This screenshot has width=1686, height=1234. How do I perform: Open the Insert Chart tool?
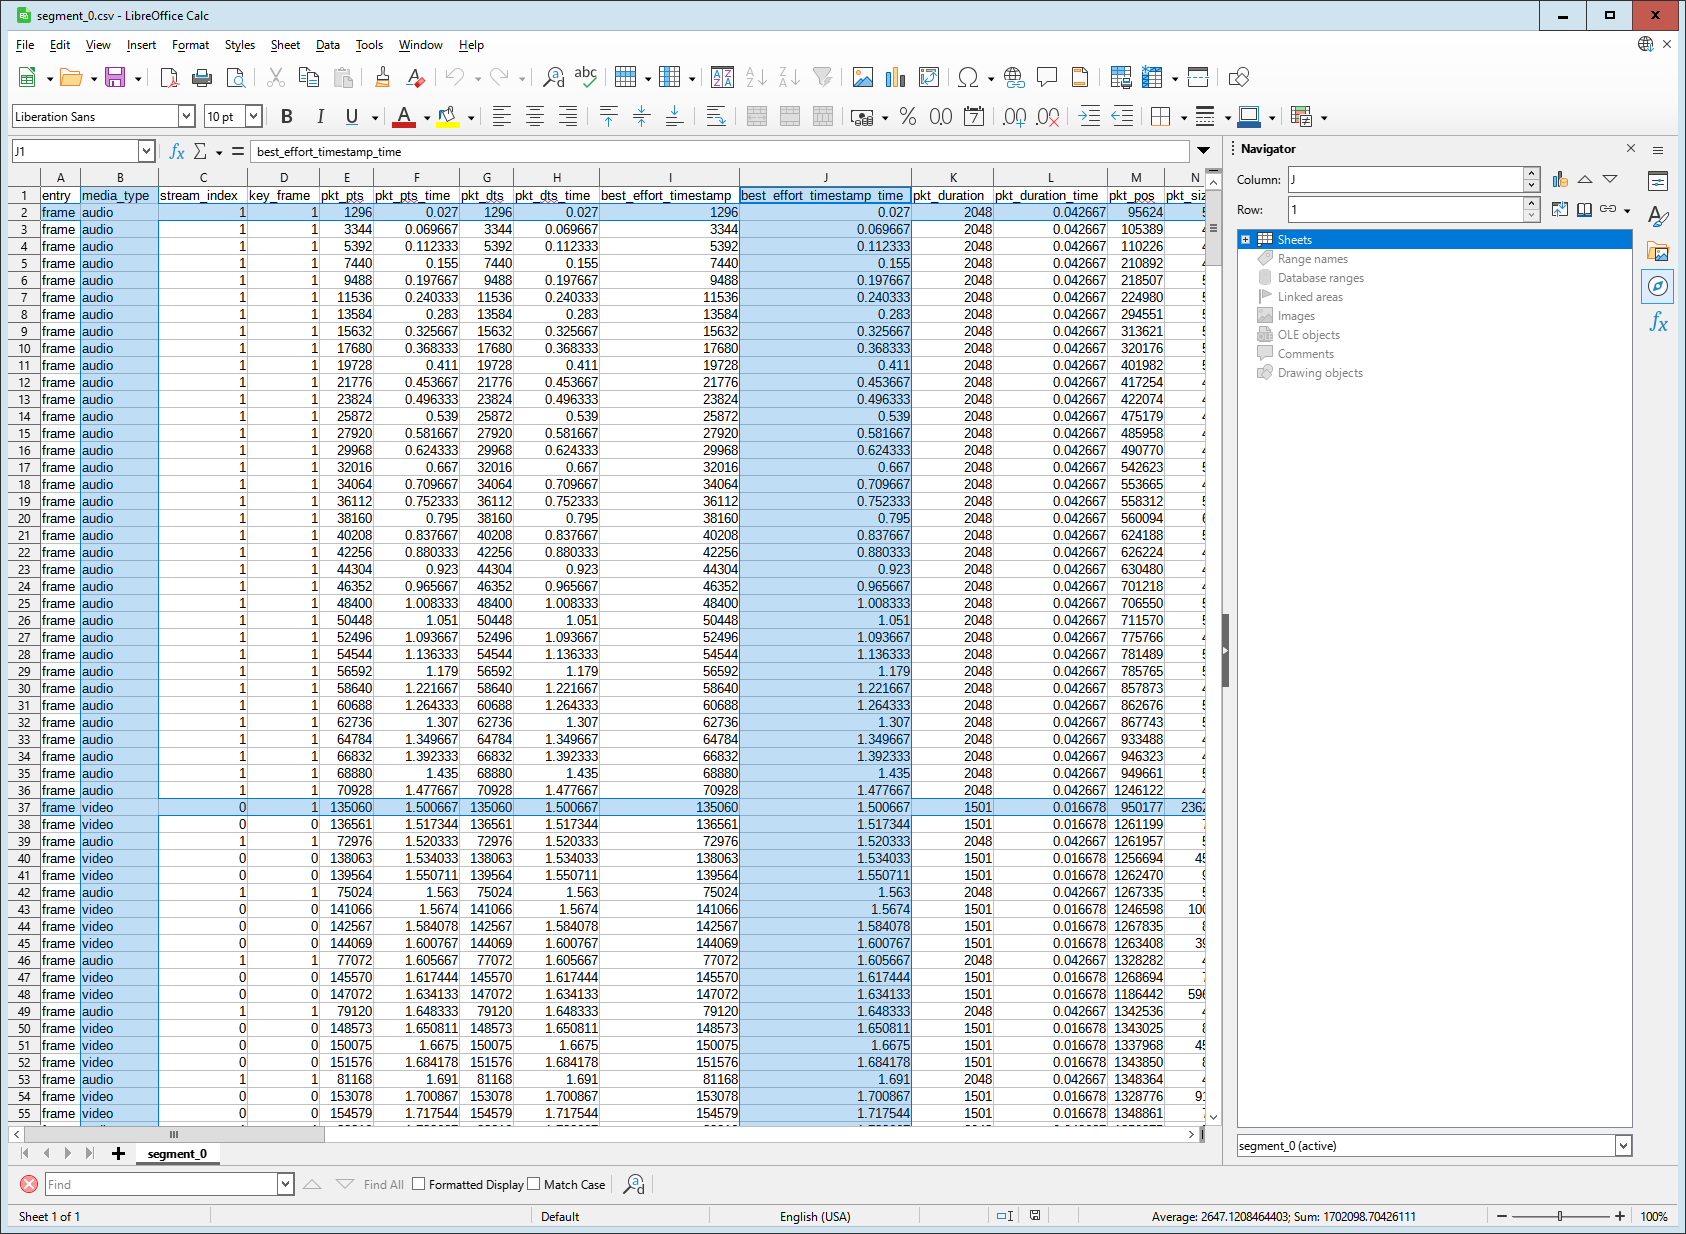point(895,78)
